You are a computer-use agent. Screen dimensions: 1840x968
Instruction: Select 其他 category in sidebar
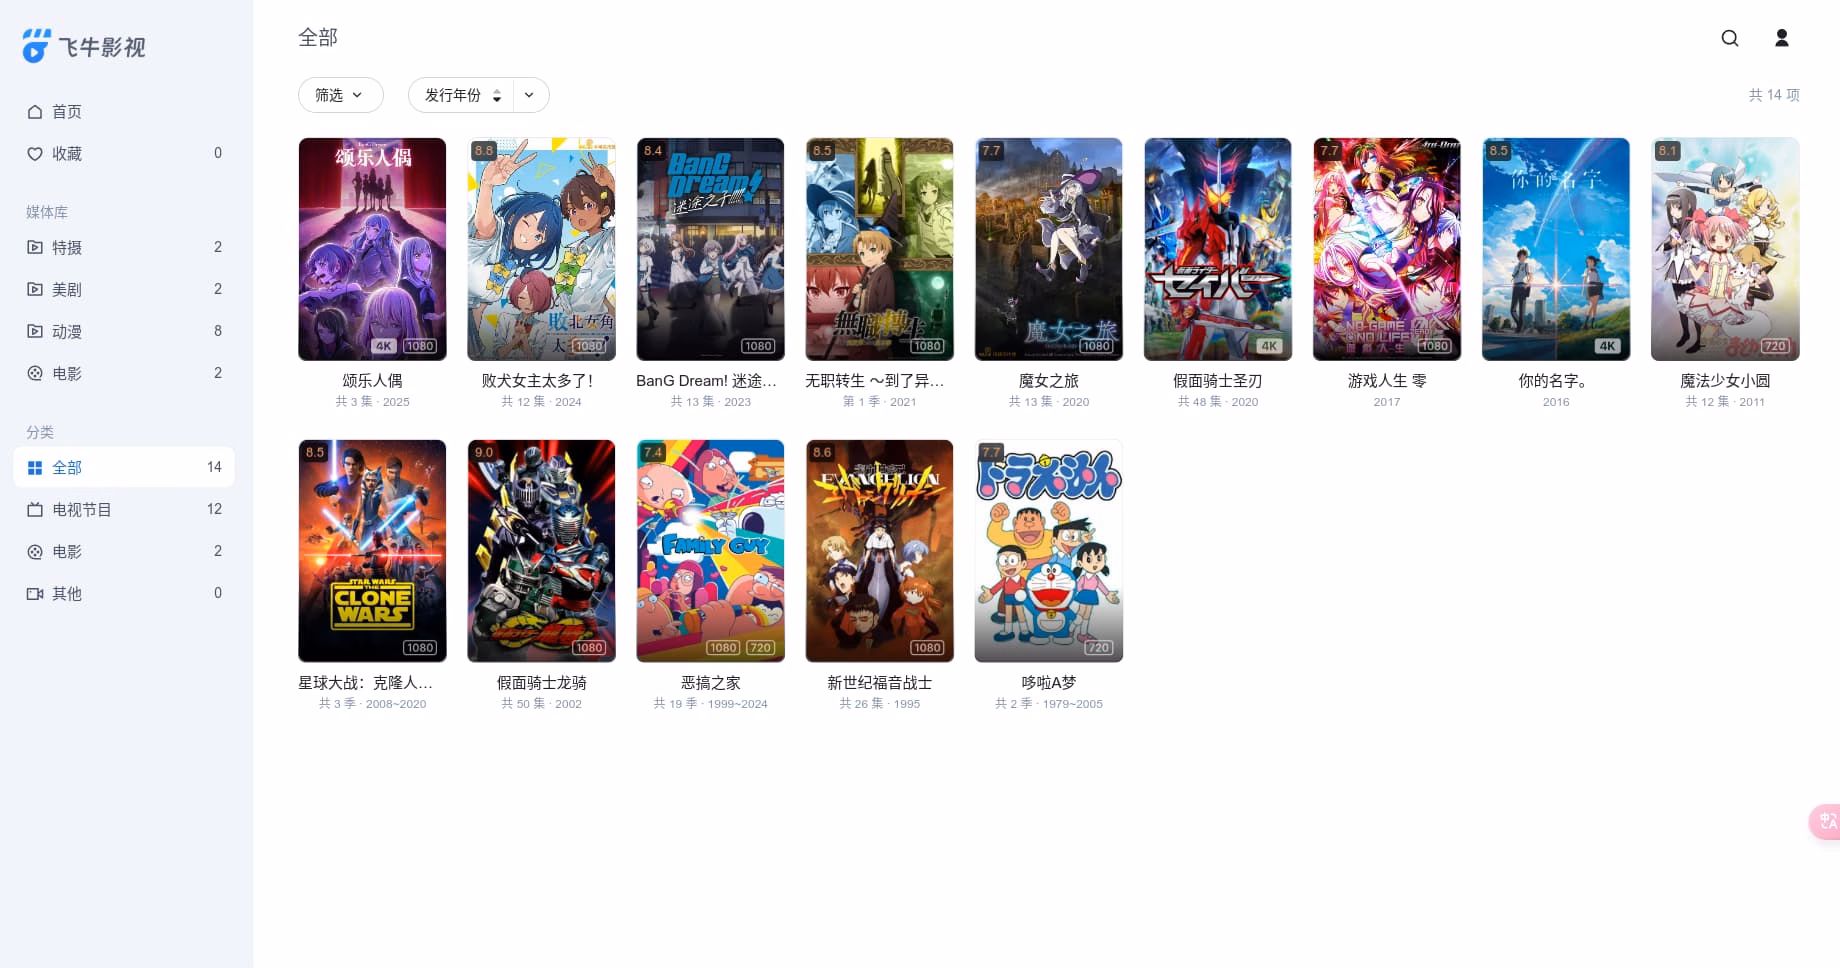click(x=124, y=594)
